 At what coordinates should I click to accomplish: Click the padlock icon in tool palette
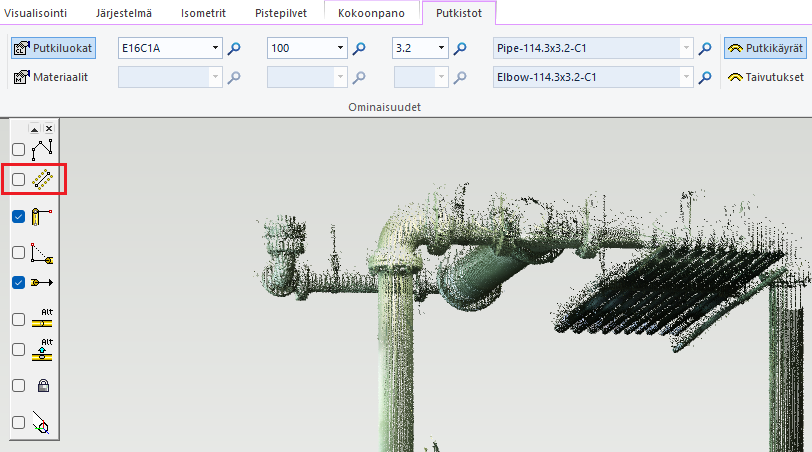click(42, 385)
